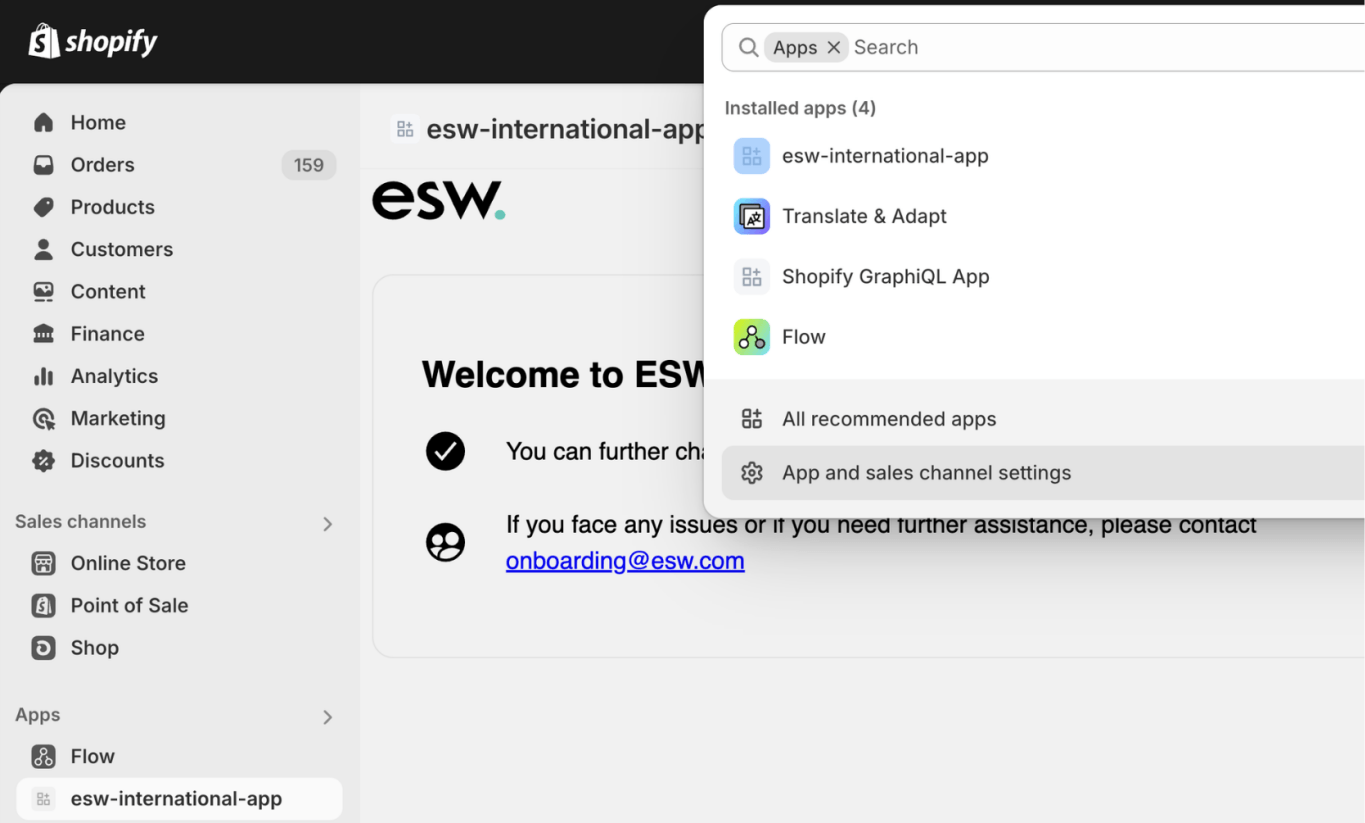The height and width of the screenshot is (823, 1365).
Task: Click the Finance bank icon
Action: [x=43, y=334]
